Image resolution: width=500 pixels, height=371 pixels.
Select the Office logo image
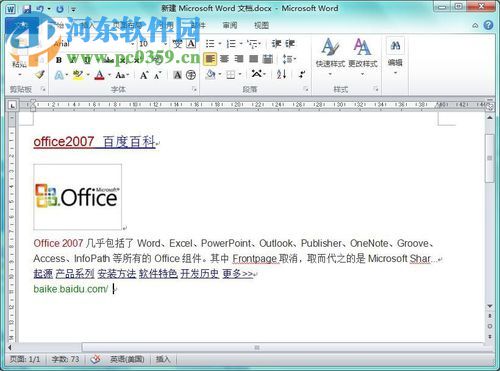pos(78,197)
